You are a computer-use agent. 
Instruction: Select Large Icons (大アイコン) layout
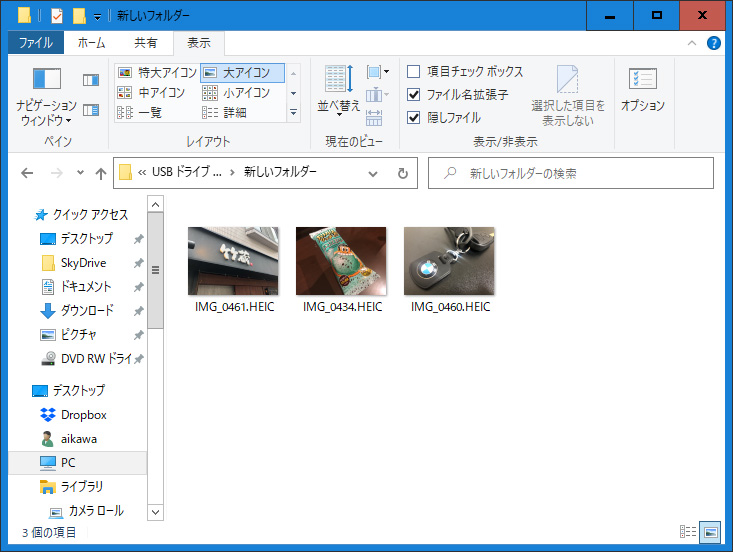pyautogui.click(x=242, y=72)
